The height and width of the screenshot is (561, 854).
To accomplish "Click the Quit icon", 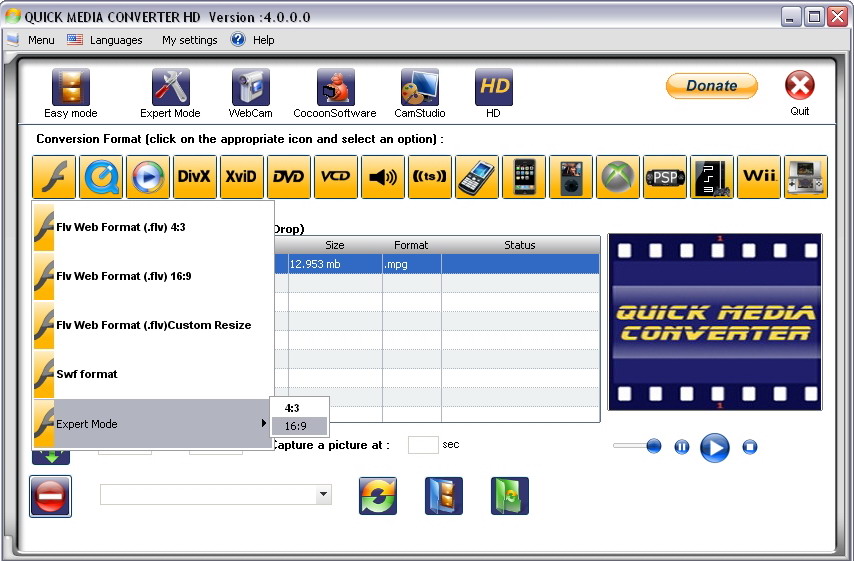I will (800, 93).
